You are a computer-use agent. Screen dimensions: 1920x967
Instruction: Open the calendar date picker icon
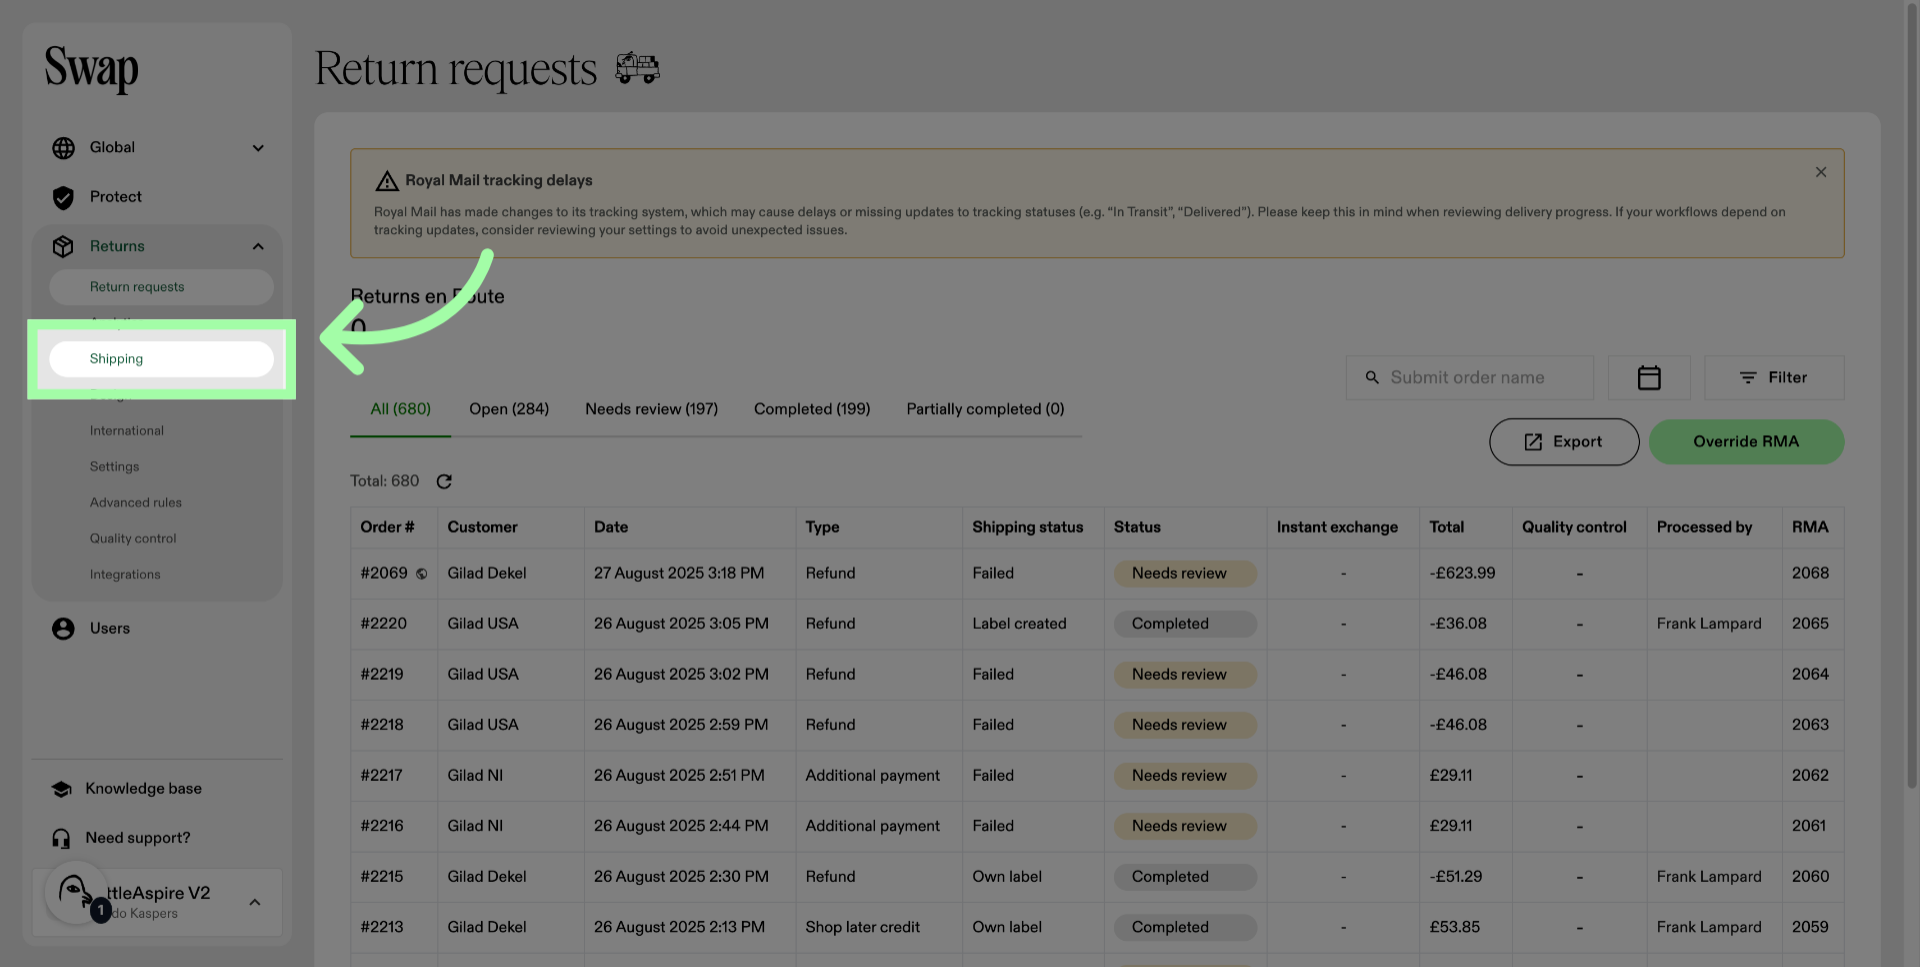[1649, 378]
